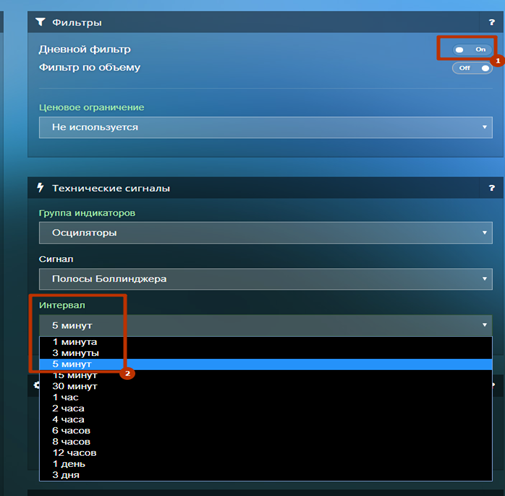
Task: Open help for Технические сигналы panel
Action: tap(492, 188)
